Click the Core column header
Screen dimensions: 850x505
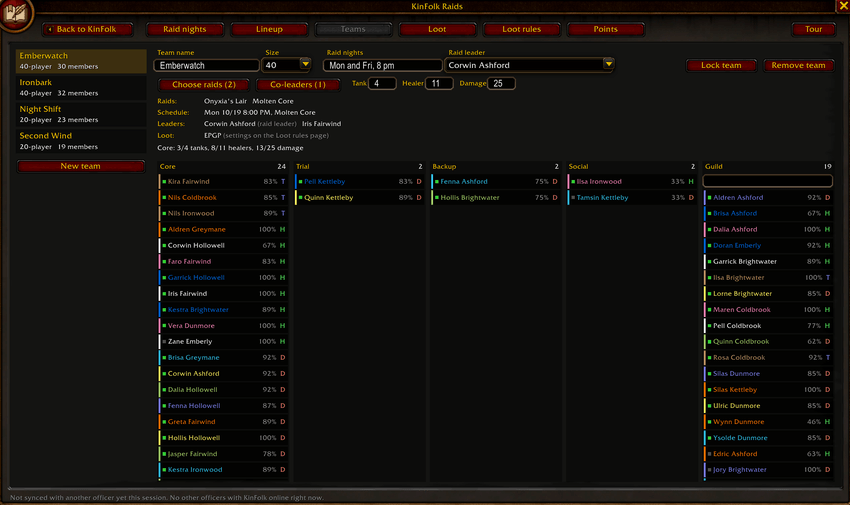[x=223, y=167]
